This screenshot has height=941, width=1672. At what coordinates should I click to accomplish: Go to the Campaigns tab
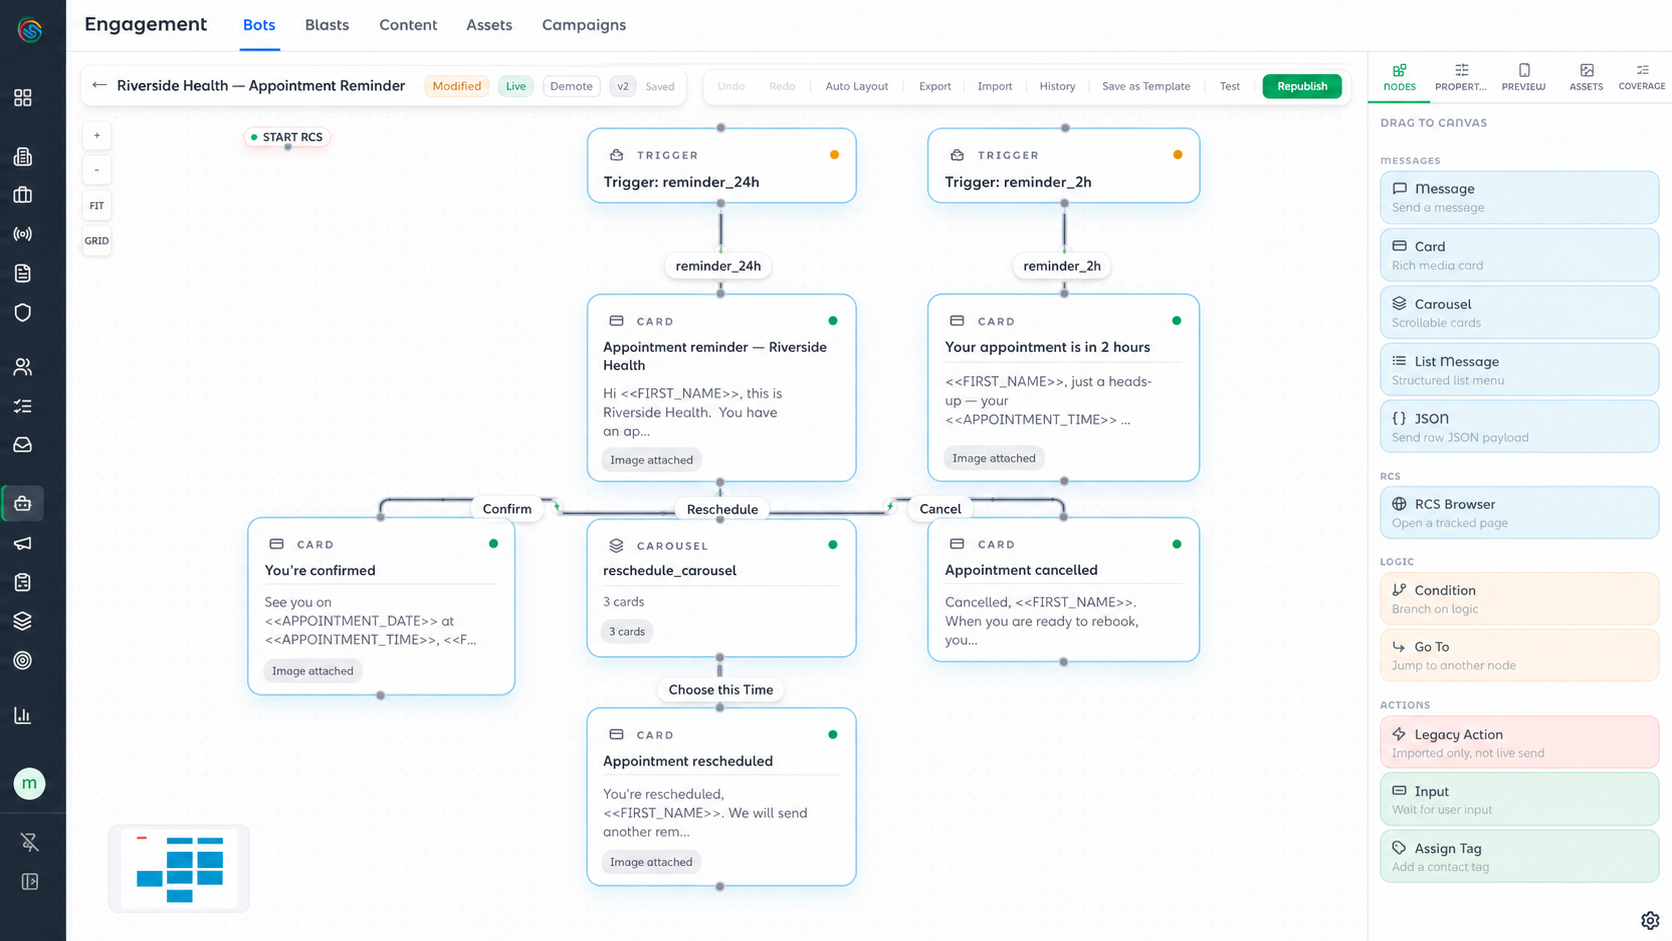584,25
